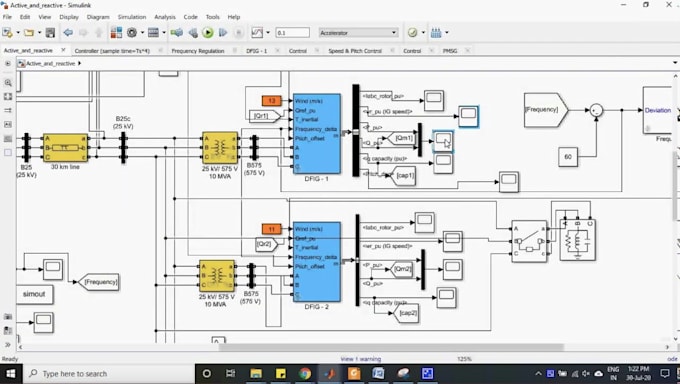Select the 30 km line block
Image resolution: width=680 pixels, height=384 pixels.
[65, 148]
